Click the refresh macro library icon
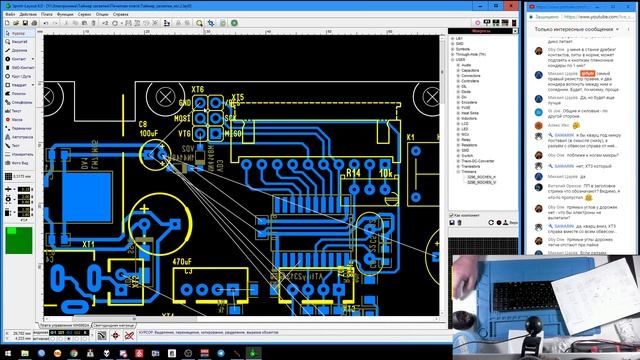This screenshot has width=640, height=360. click(491, 222)
